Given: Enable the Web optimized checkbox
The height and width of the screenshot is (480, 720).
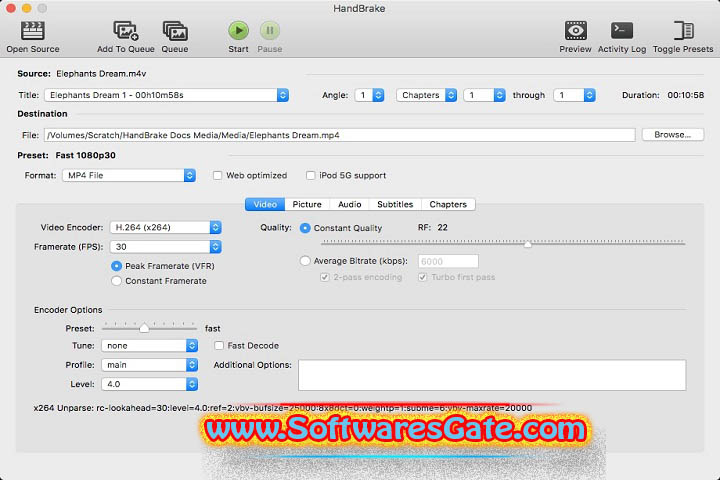Looking at the screenshot, I should click(x=218, y=175).
